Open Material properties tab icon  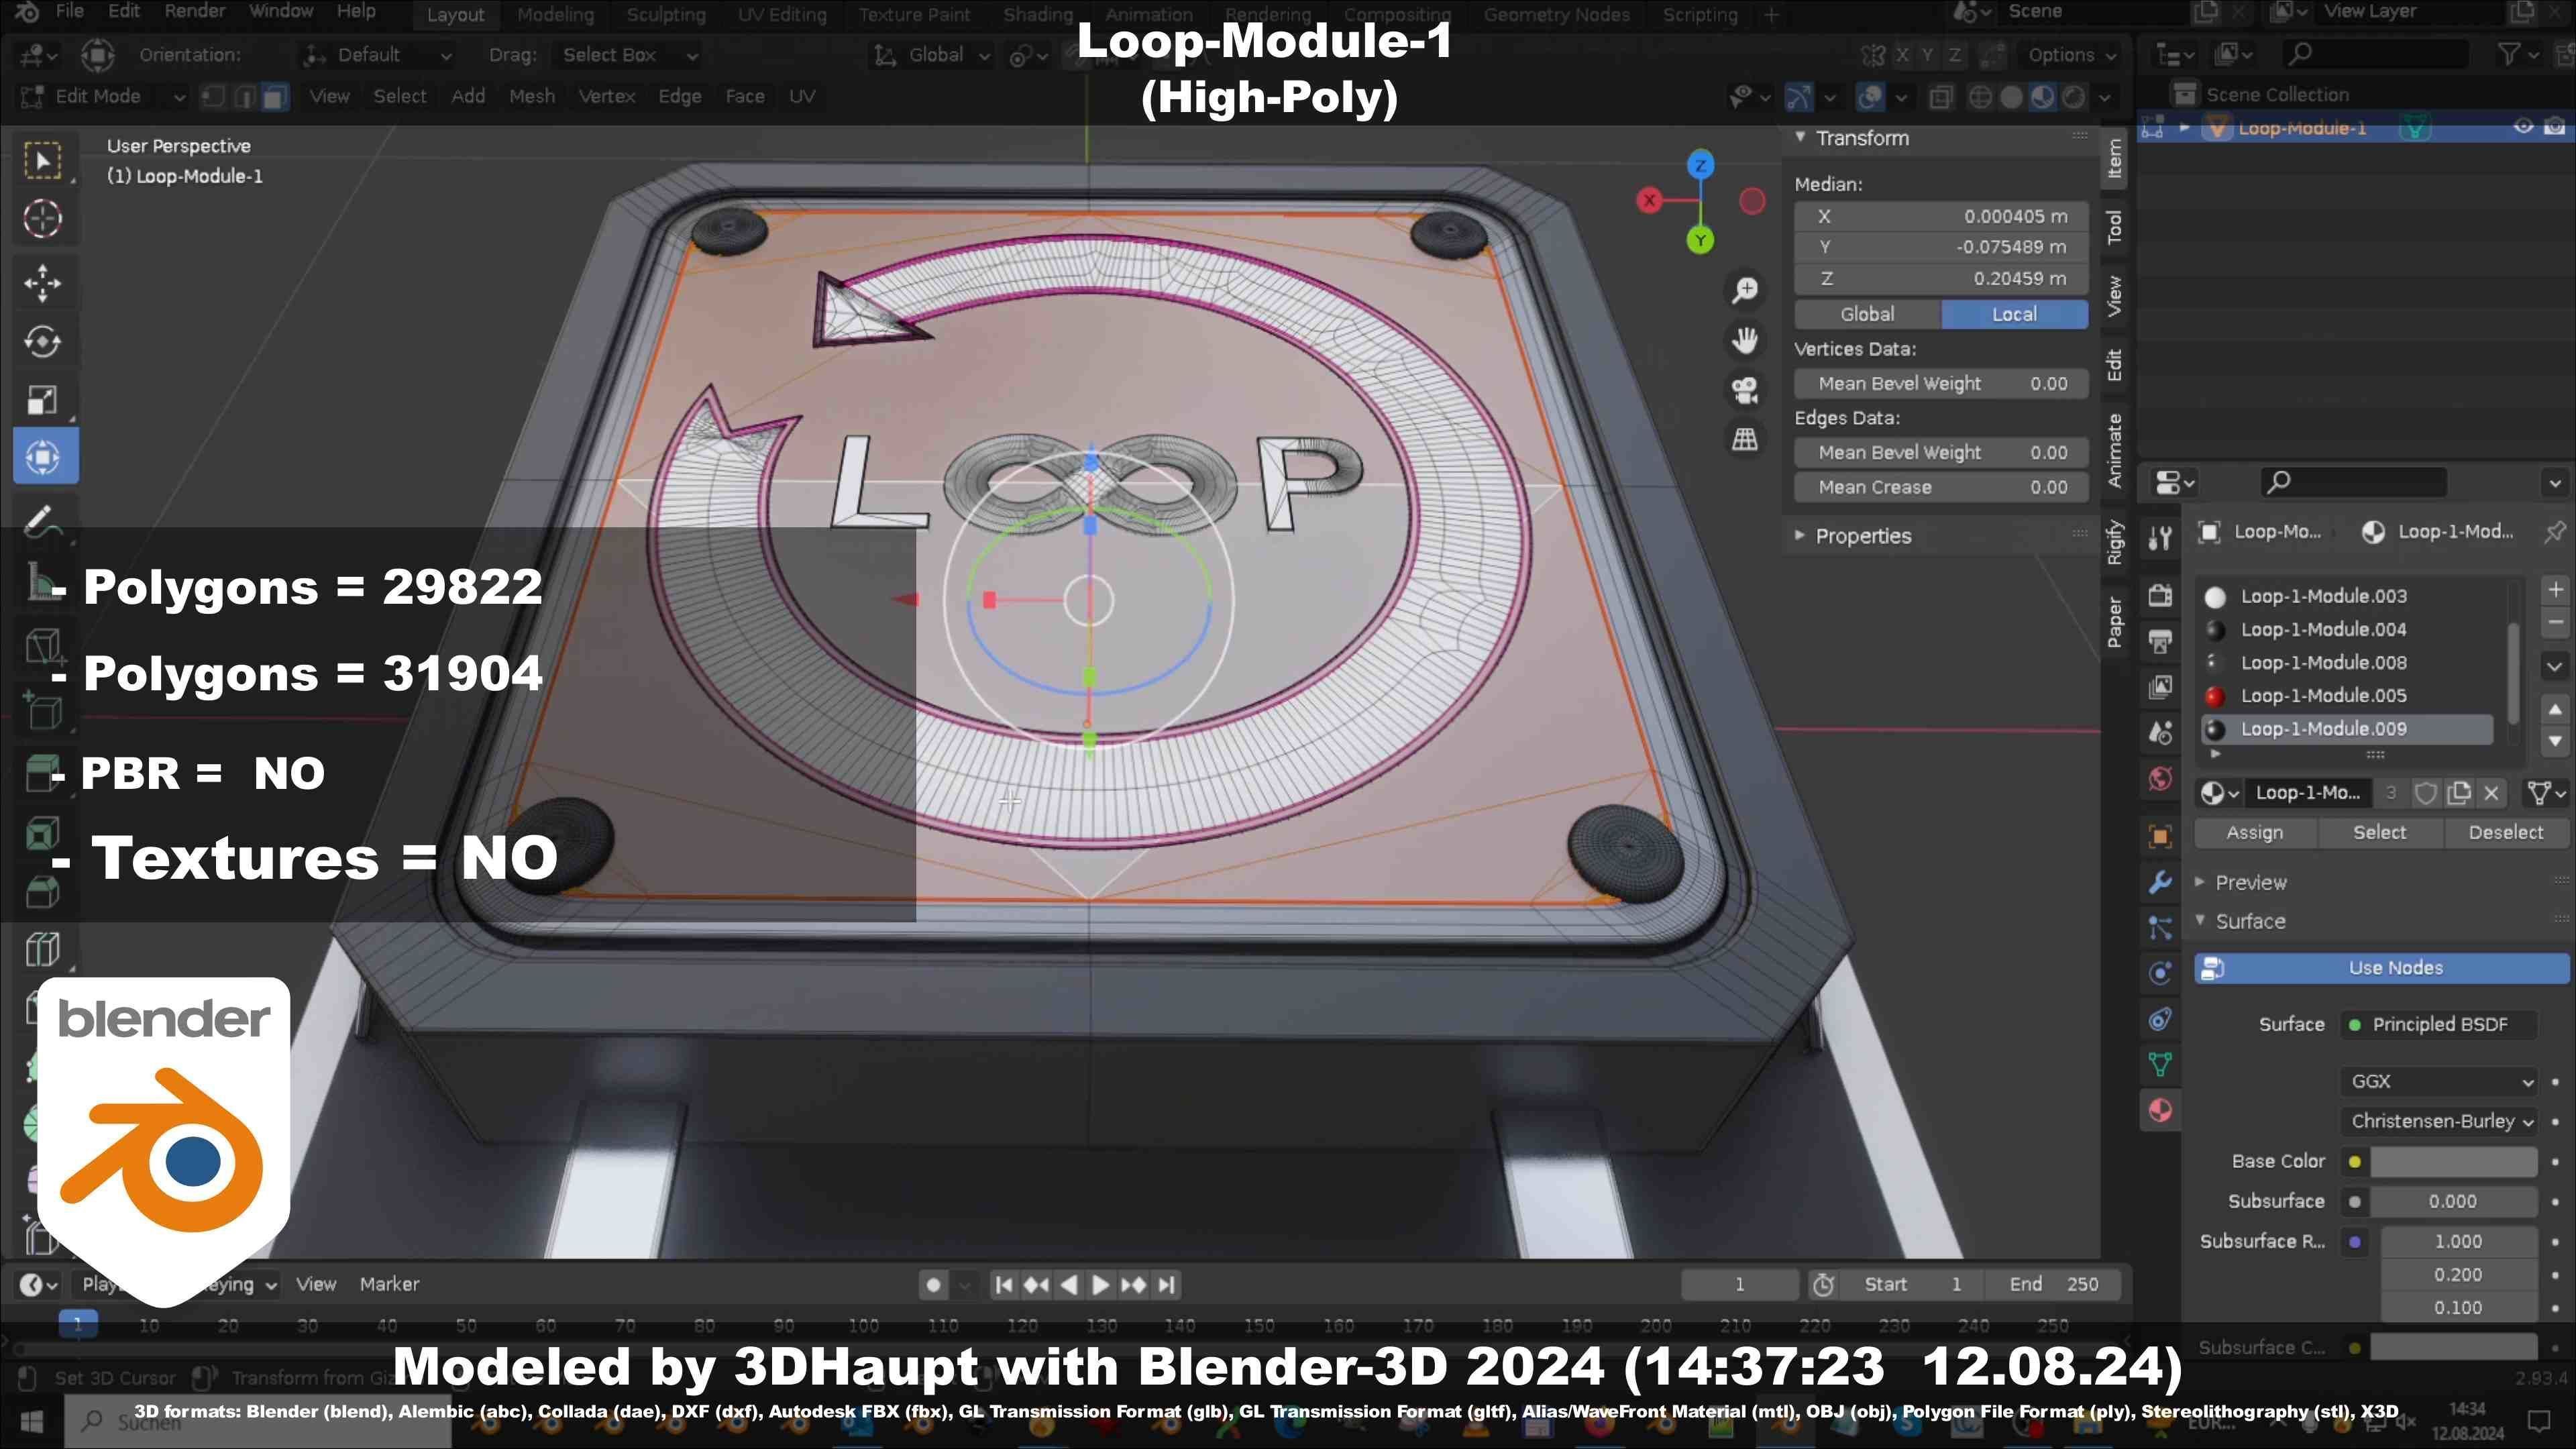pyautogui.click(x=2160, y=1110)
